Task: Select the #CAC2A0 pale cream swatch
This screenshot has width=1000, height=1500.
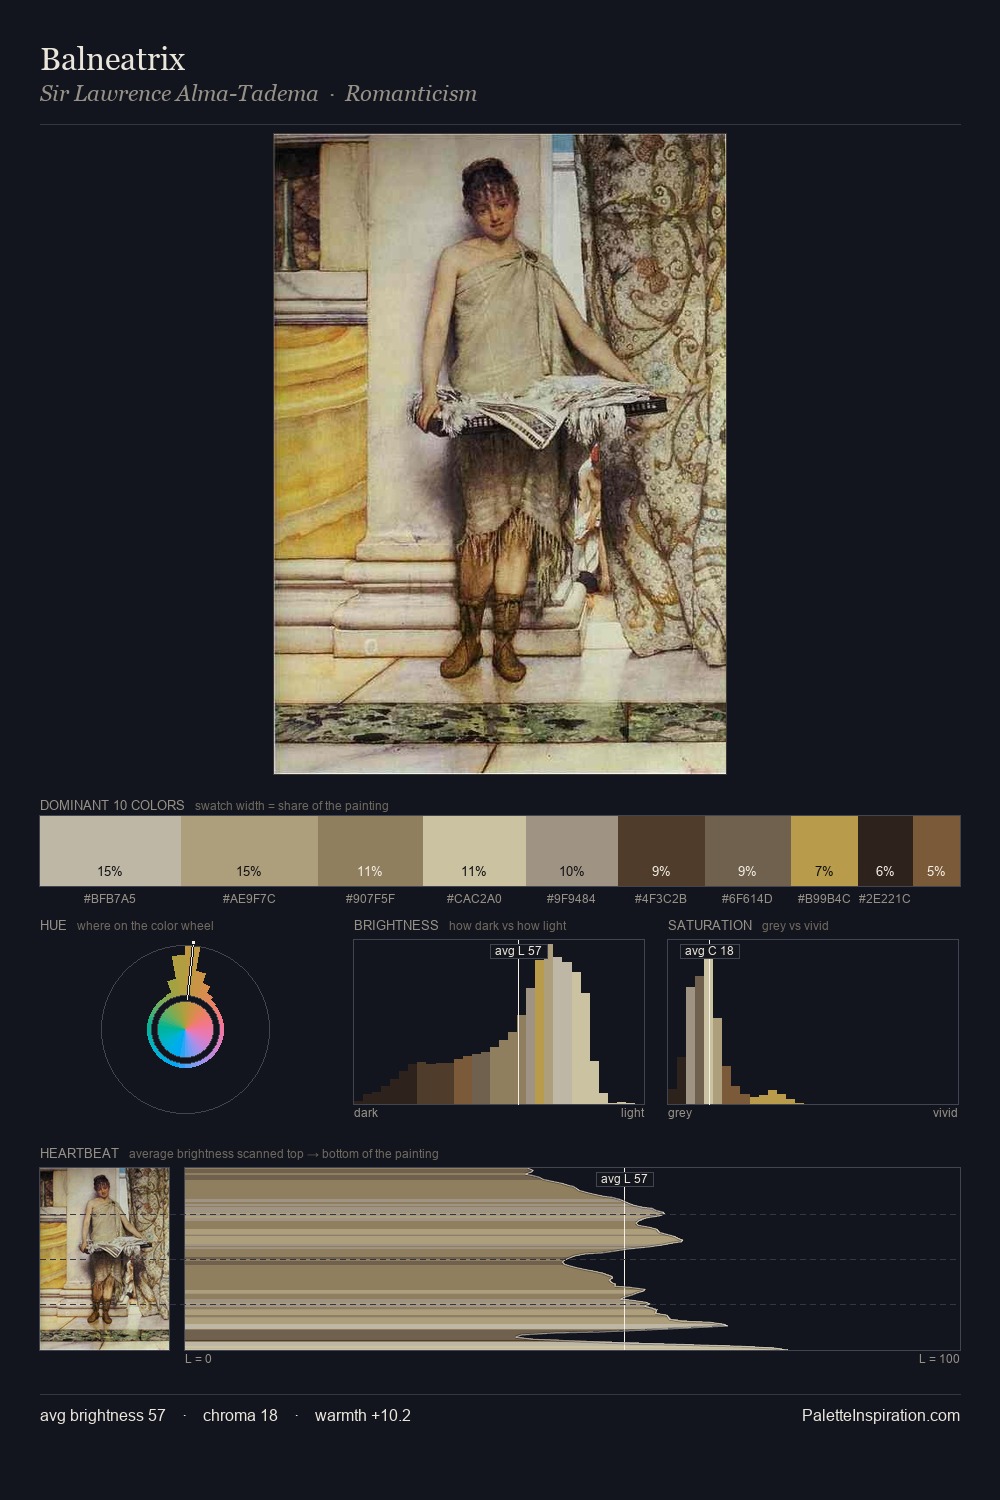Action: [474, 851]
